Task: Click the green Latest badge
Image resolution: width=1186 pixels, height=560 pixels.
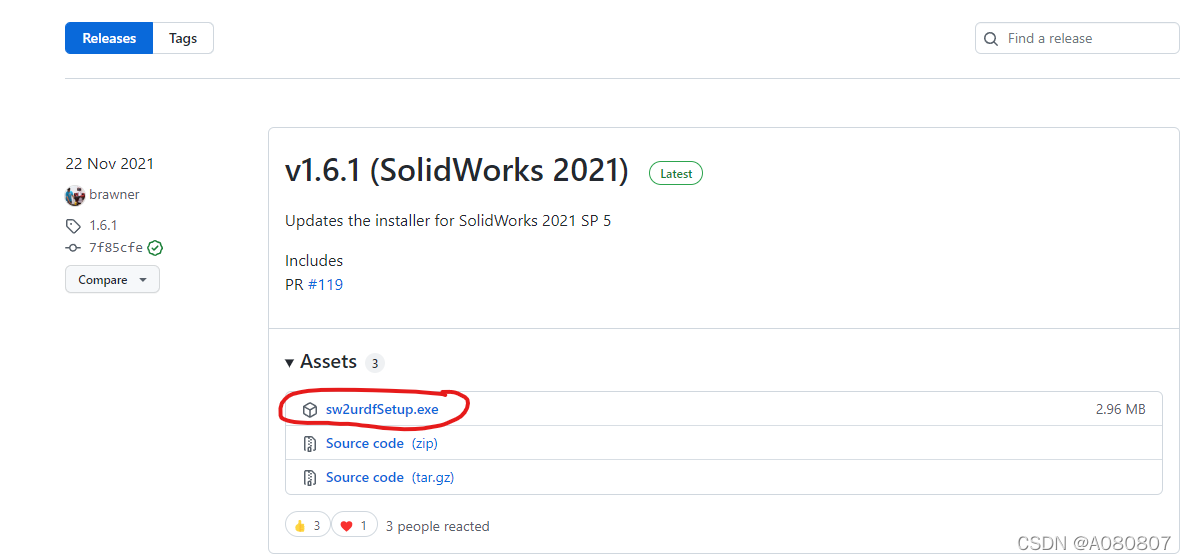Action: 676,173
